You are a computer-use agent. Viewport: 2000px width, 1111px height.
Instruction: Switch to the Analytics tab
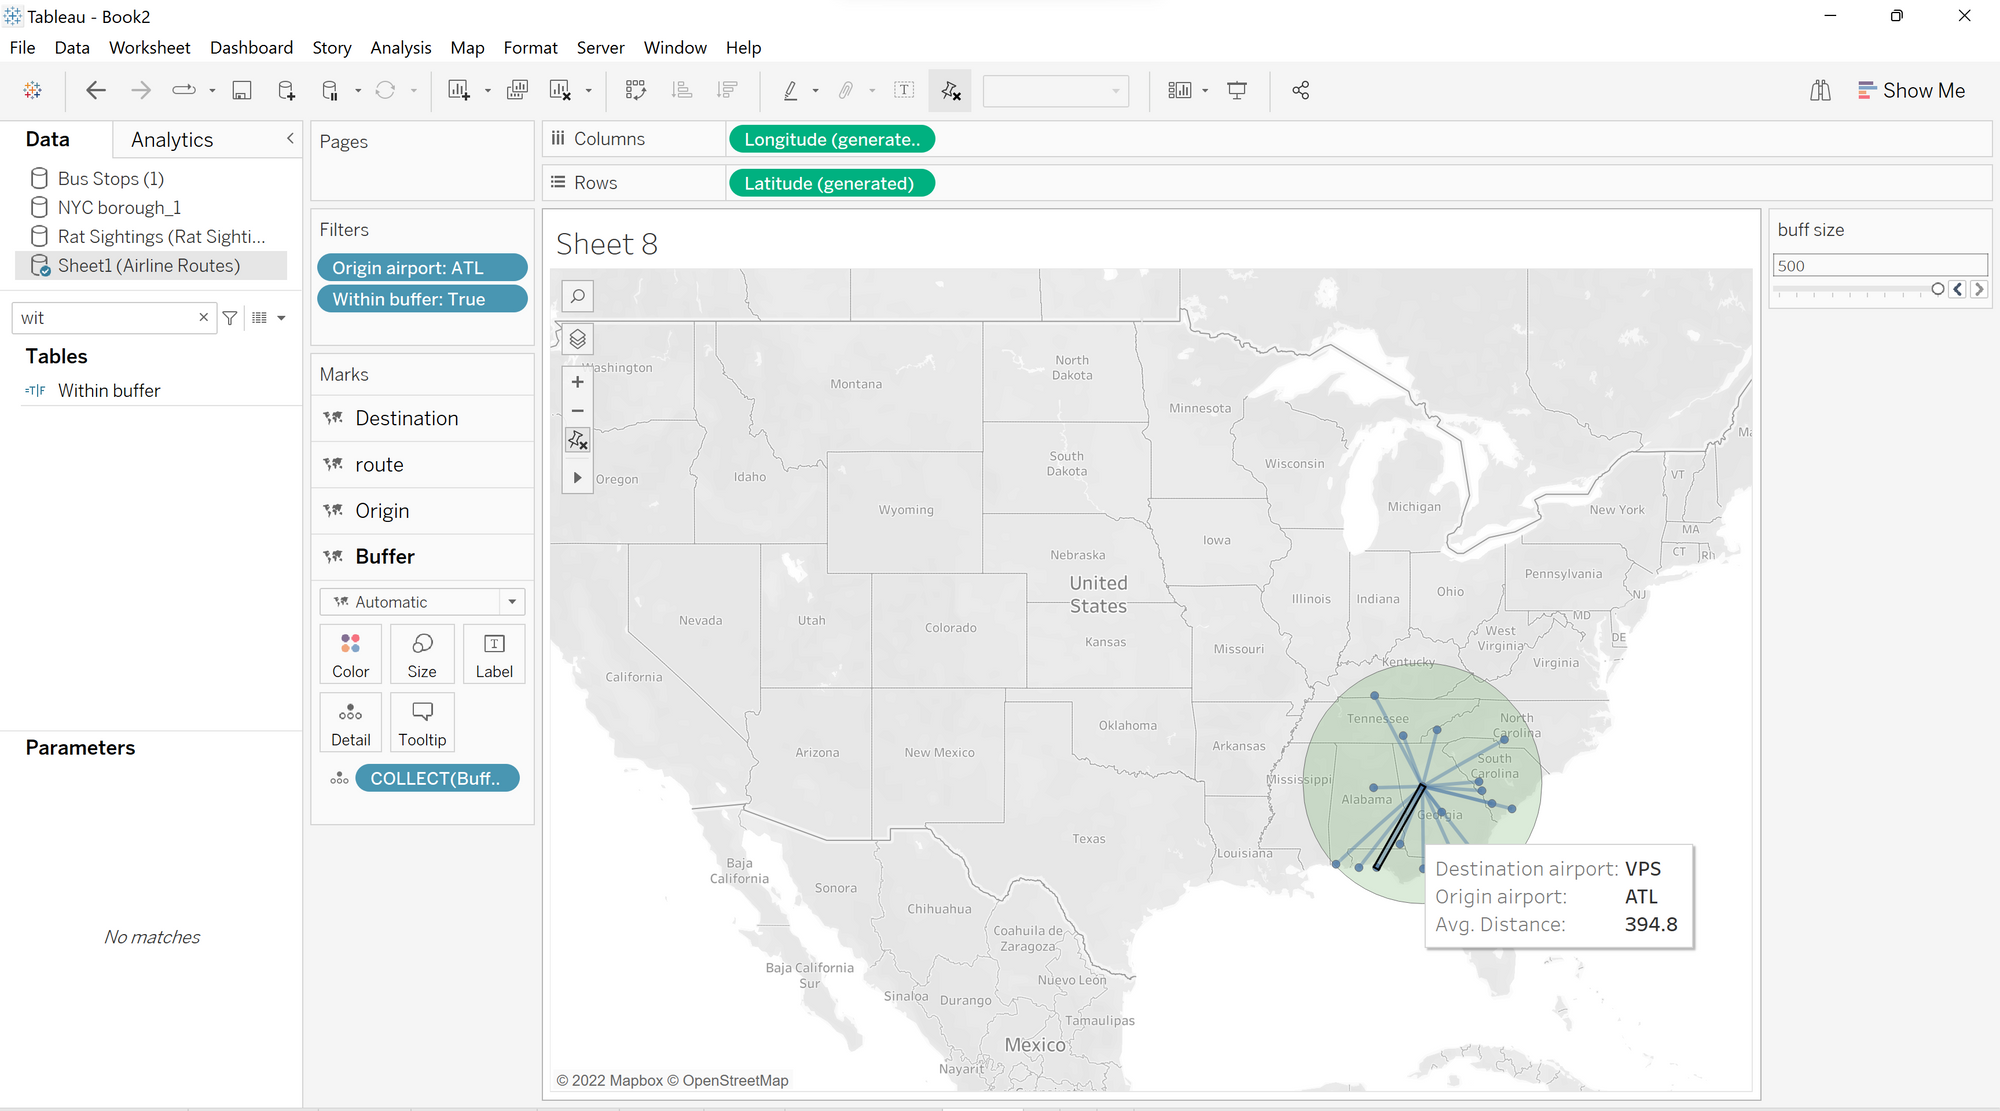click(x=172, y=139)
